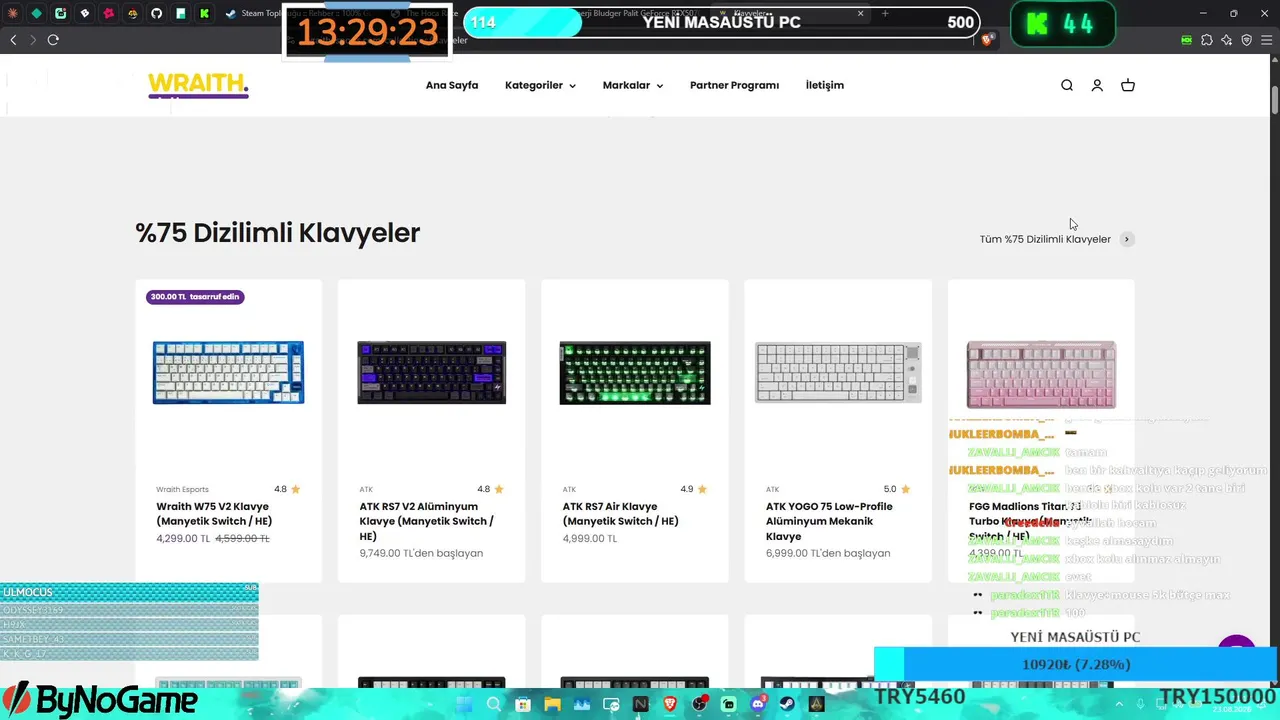
Task: Click the ATK YOGO 75 keyboard image
Action: 838,373
